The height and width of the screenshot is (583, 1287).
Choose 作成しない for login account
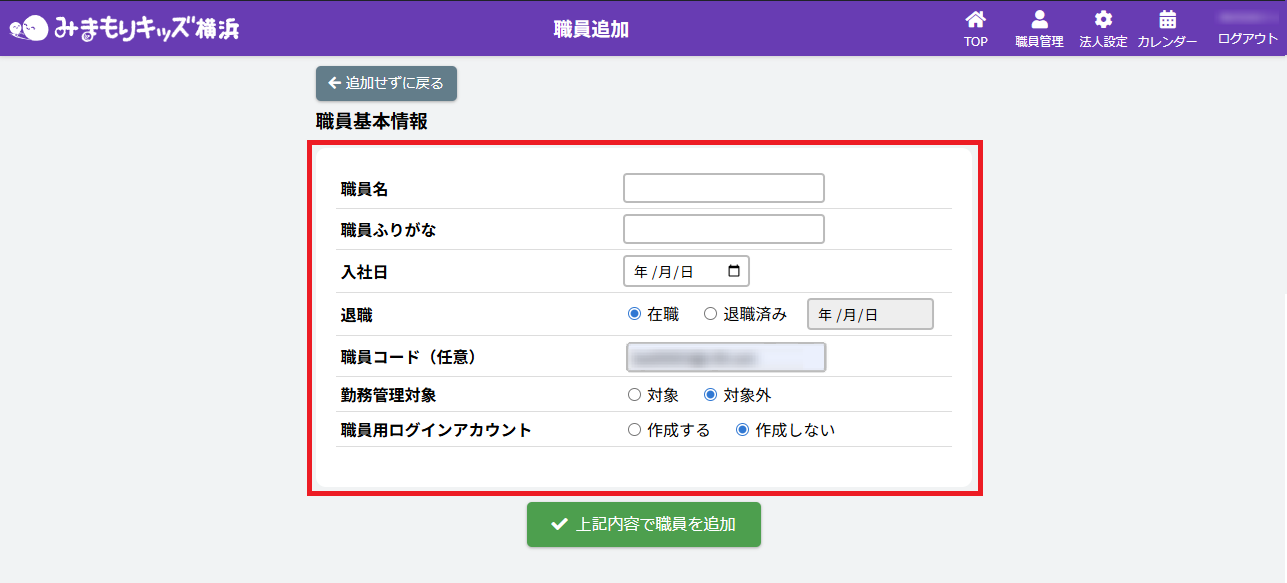pyautogui.click(x=743, y=430)
